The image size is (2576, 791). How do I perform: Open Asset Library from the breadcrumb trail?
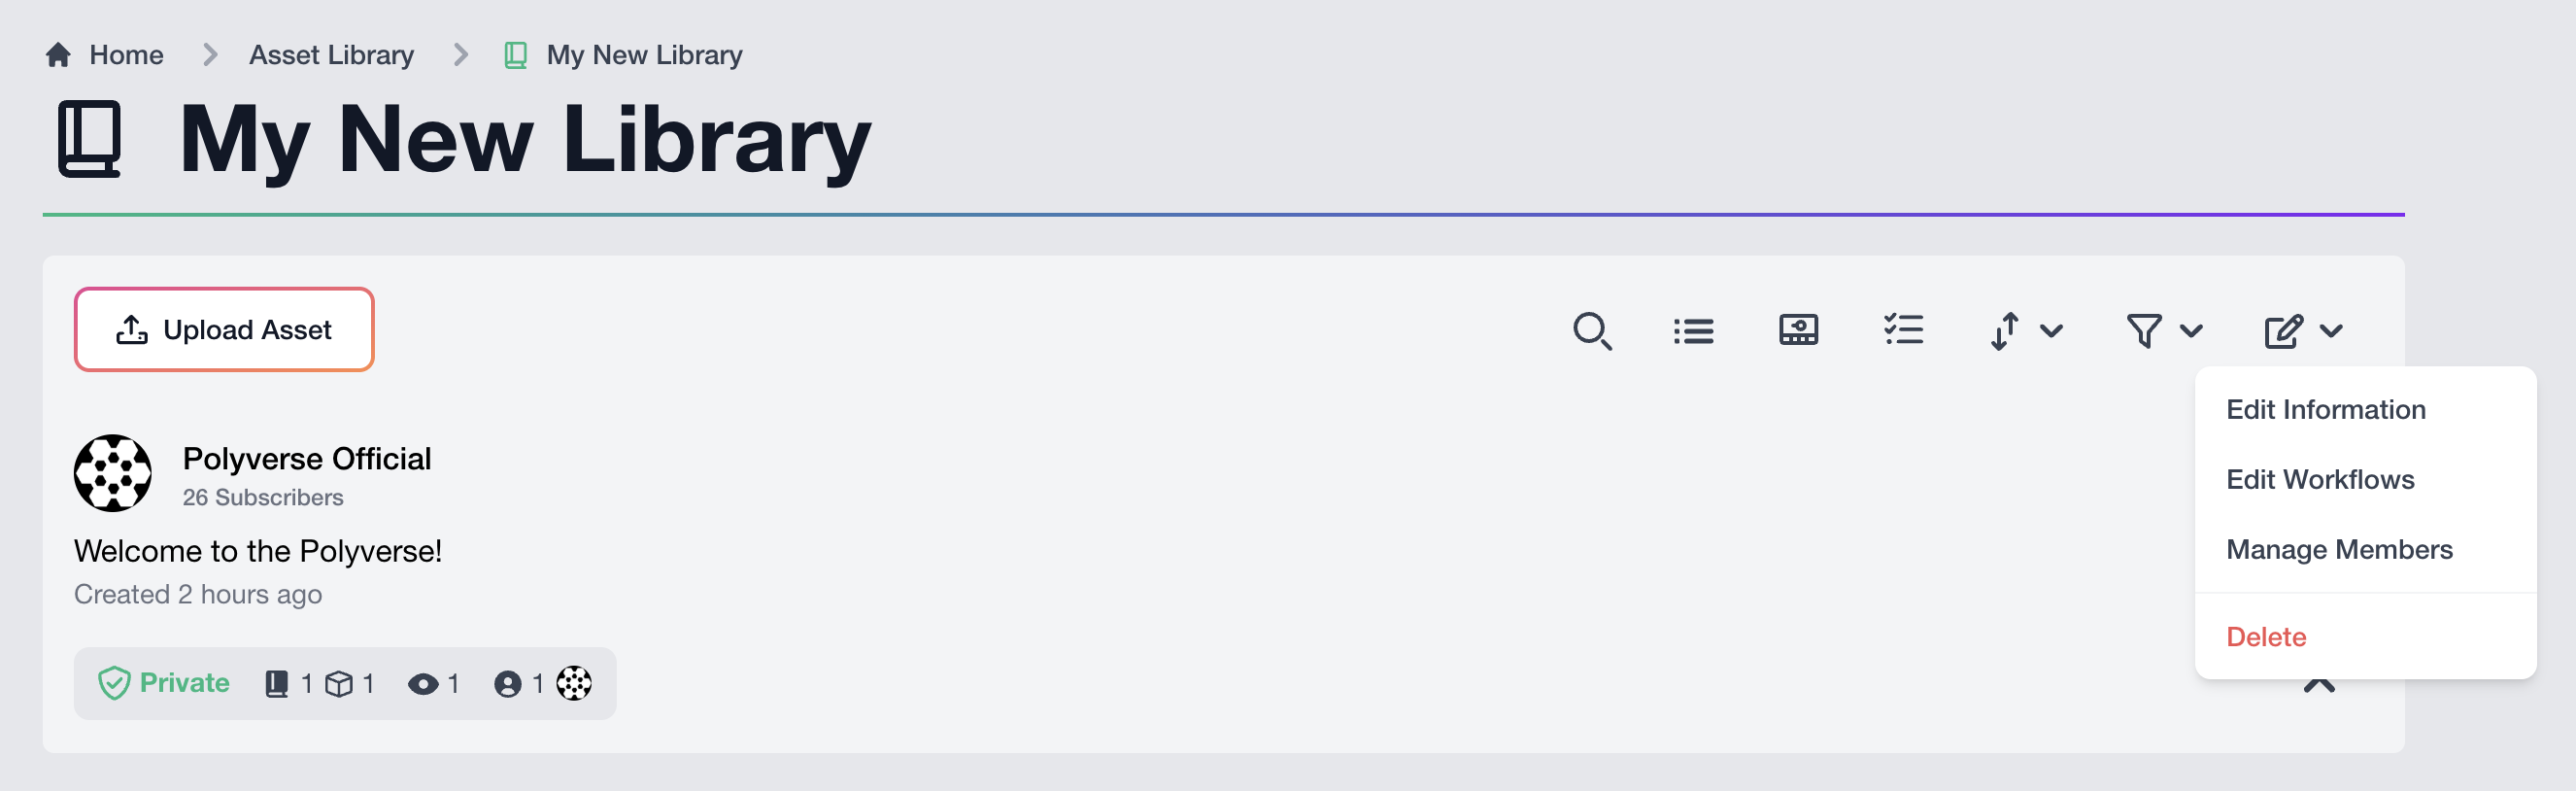331,55
